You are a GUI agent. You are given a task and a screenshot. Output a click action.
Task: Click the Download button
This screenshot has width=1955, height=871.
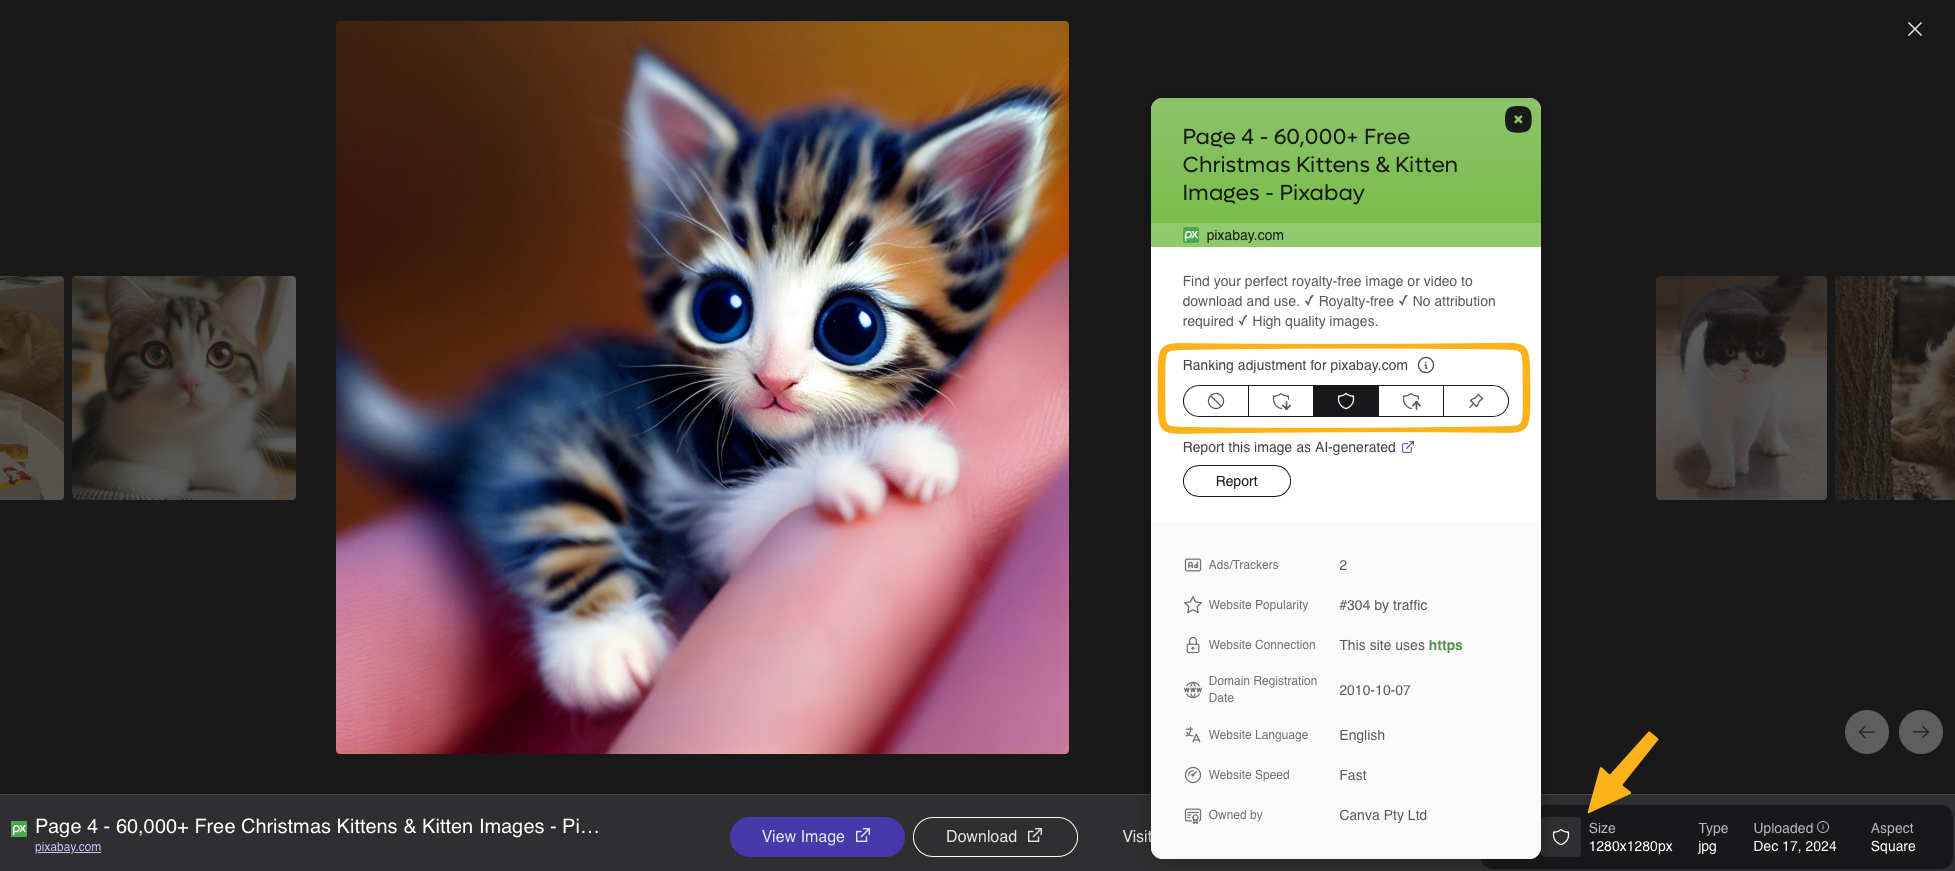995,837
